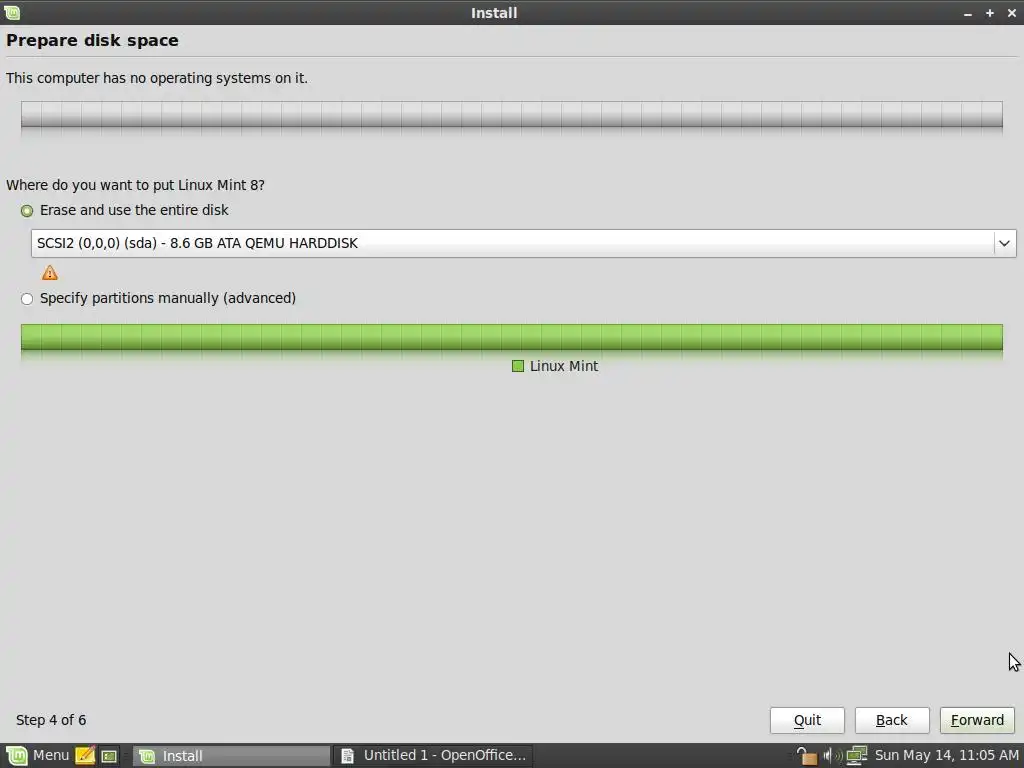This screenshot has width=1024, height=768.
Task: Open the terminal launcher in the panel
Action: (109, 756)
